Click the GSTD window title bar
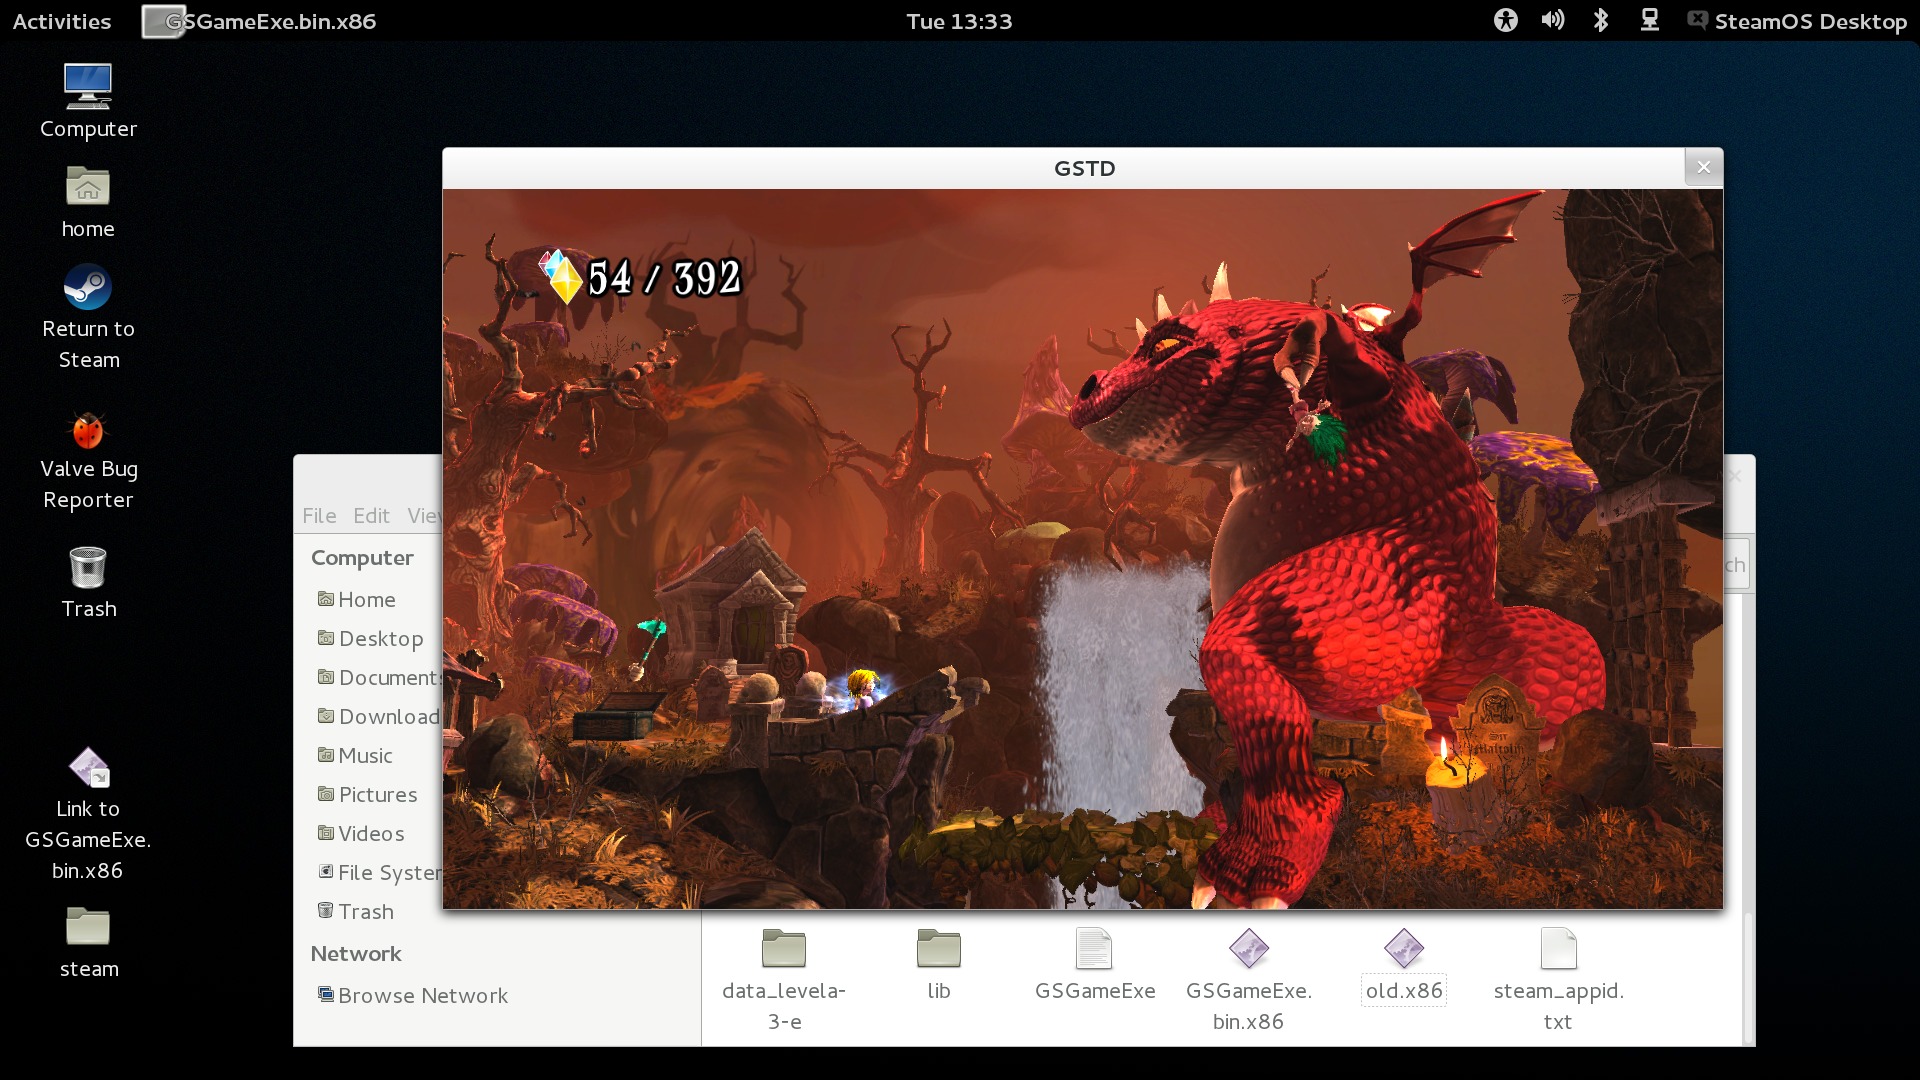 [1083, 167]
